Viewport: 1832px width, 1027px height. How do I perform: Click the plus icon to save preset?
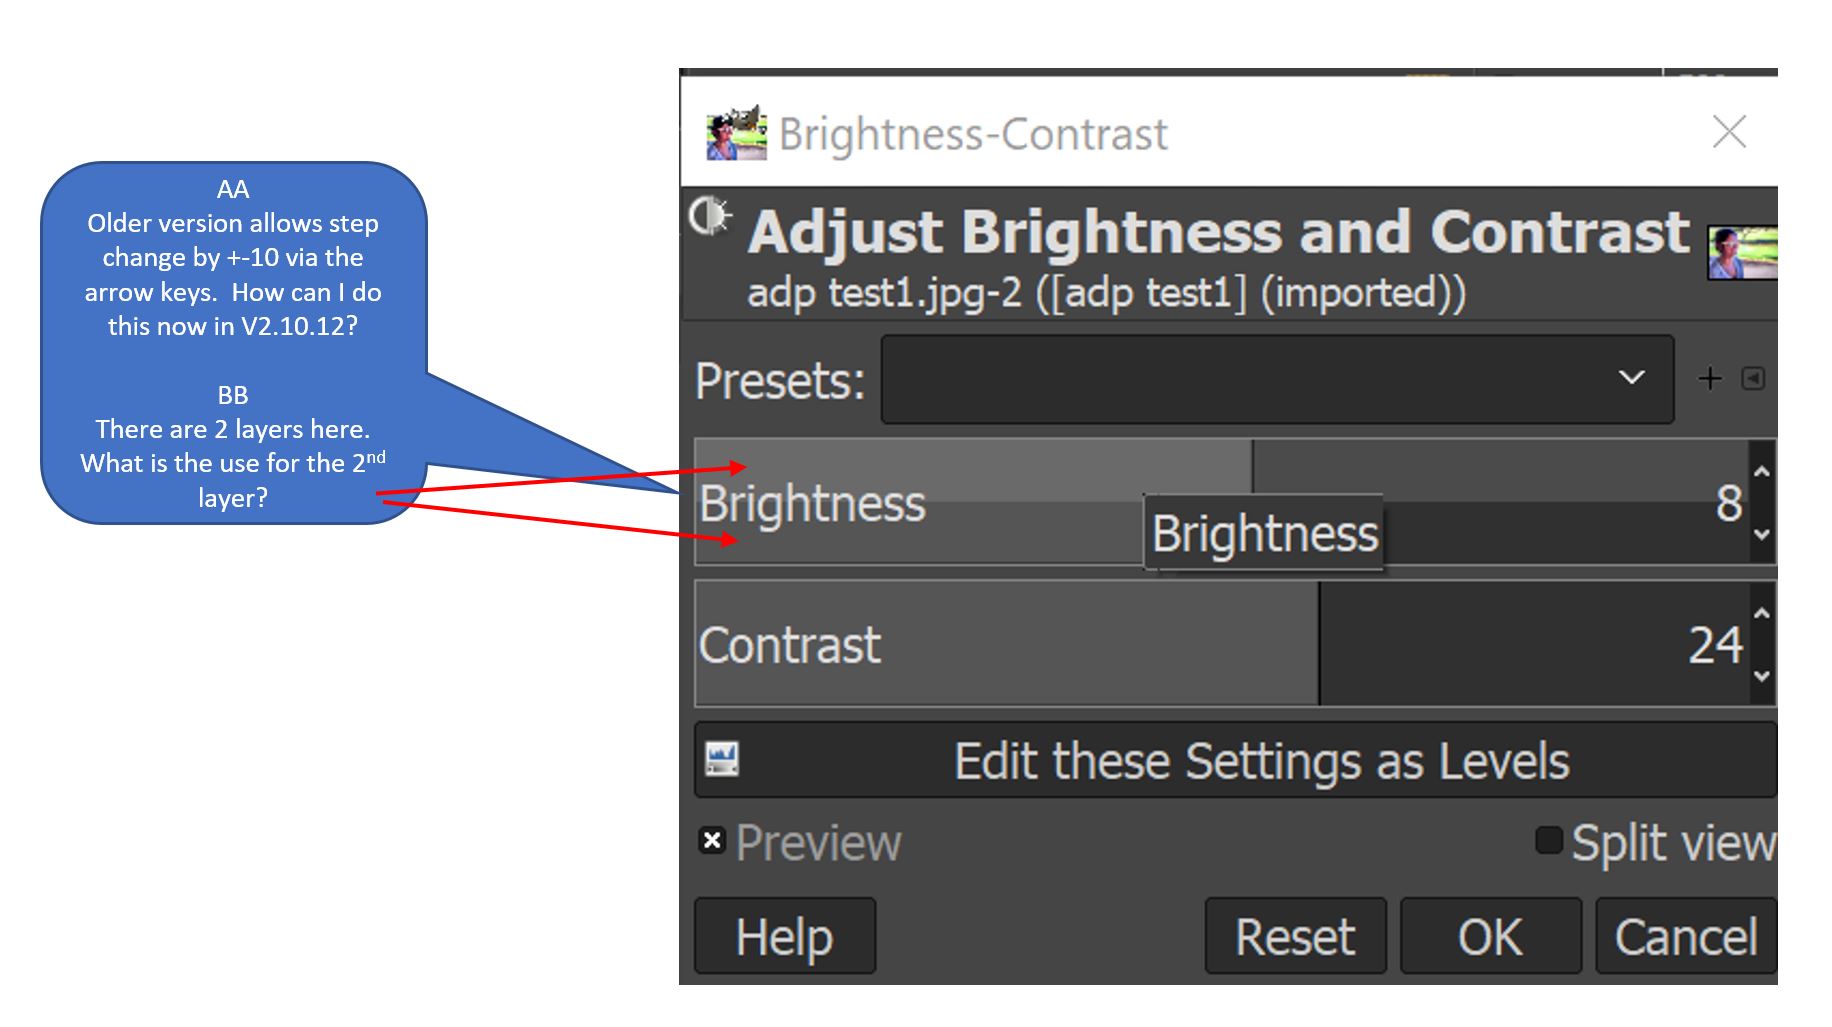coord(1710,378)
